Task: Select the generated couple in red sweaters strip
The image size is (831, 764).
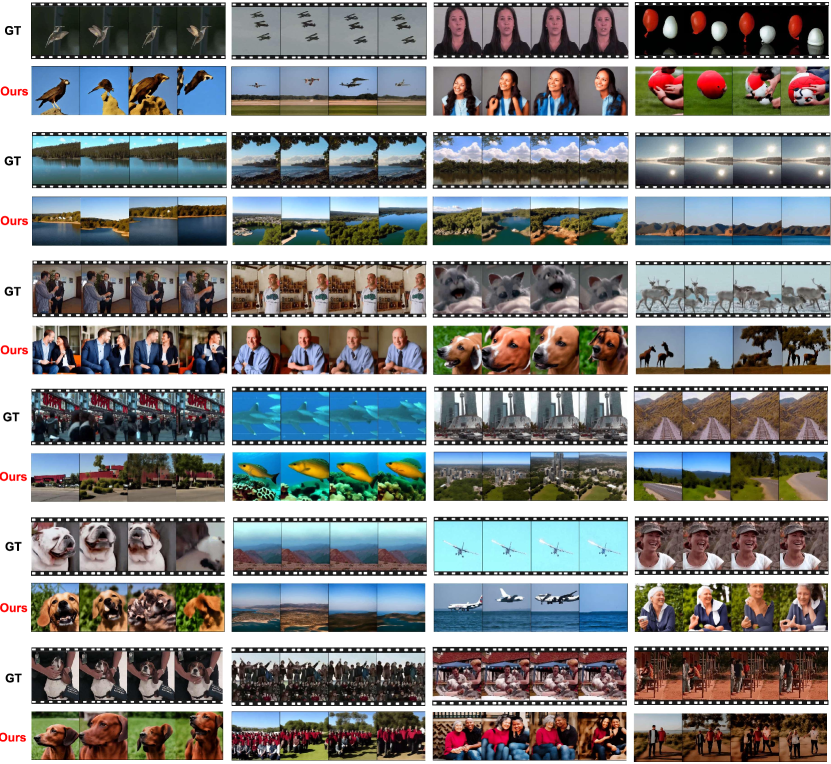Action: (530, 736)
